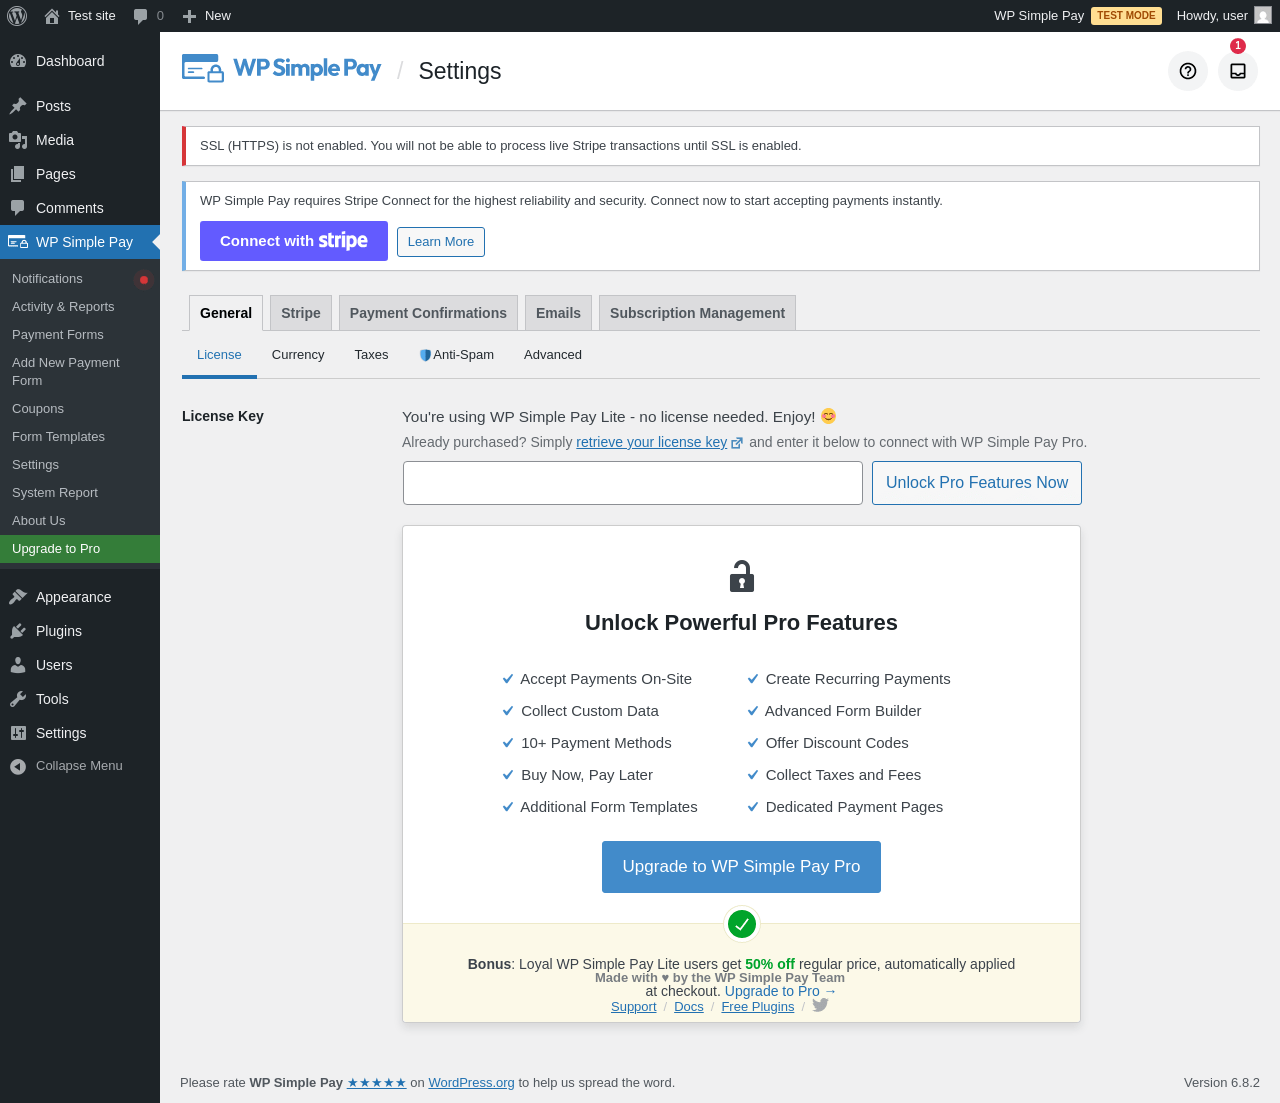Open the notifications inbox icon
The width and height of the screenshot is (1280, 1103).
pos(1238,71)
